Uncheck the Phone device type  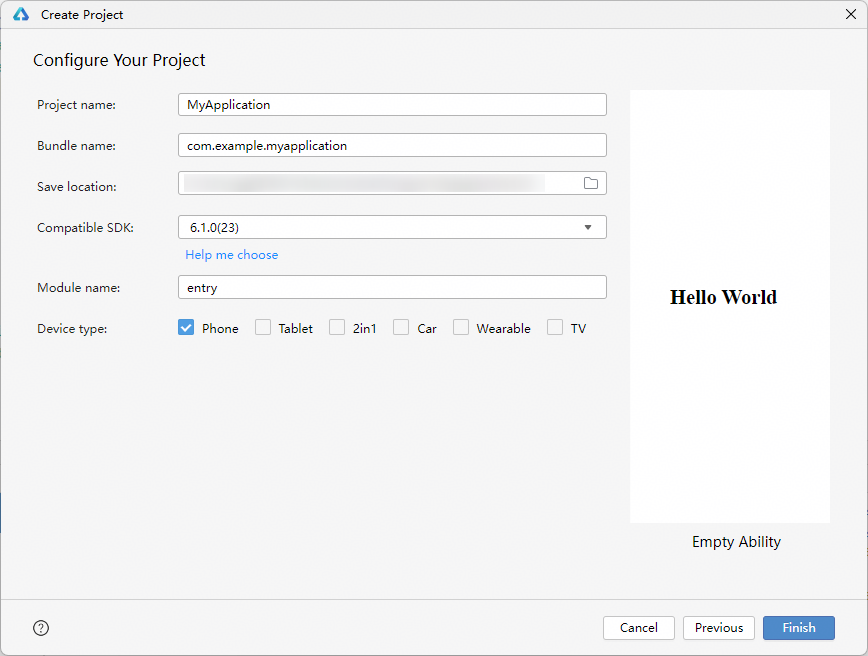pyautogui.click(x=186, y=328)
